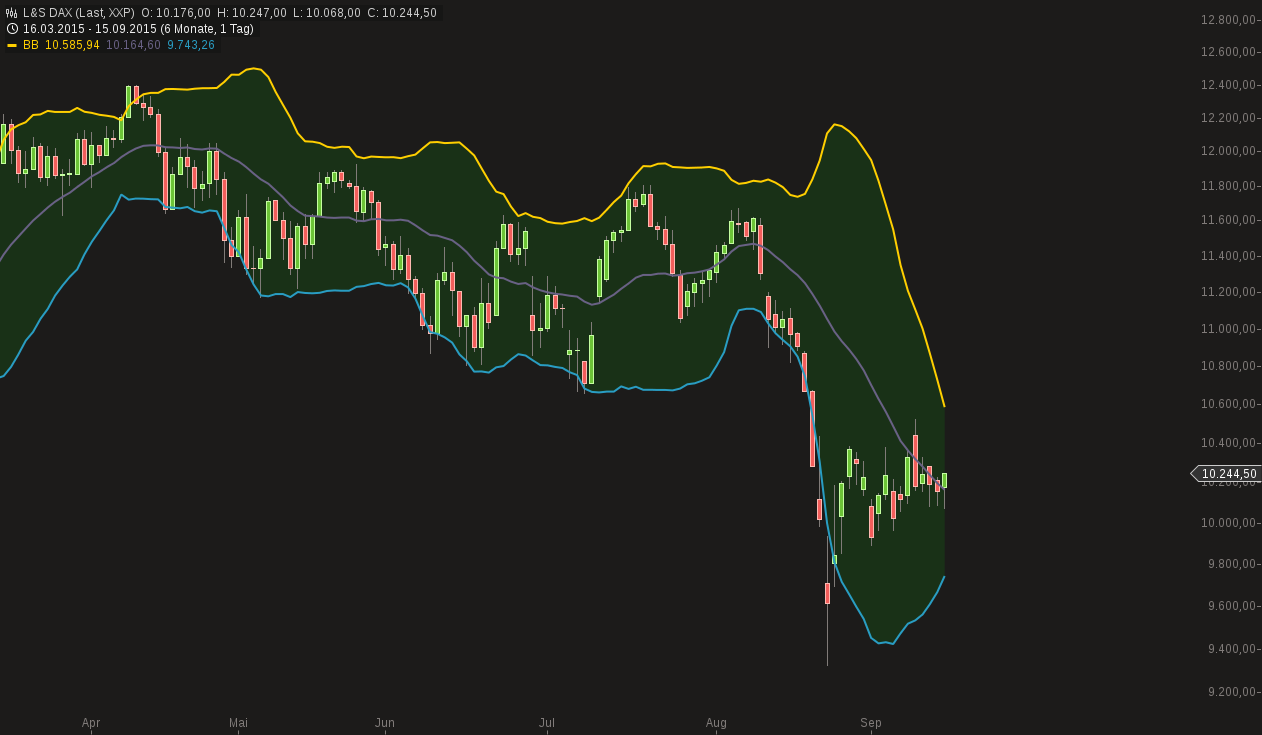This screenshot has width=1262, height=735.
Task: Select the Apr label on the time axis
Action: [x=91, y=722]
